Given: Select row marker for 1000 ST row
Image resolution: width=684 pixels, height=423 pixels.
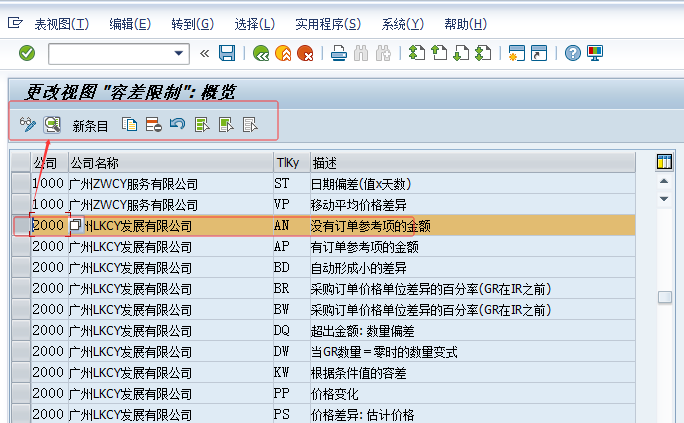Looking at the screenshot, I should point(21,184).
